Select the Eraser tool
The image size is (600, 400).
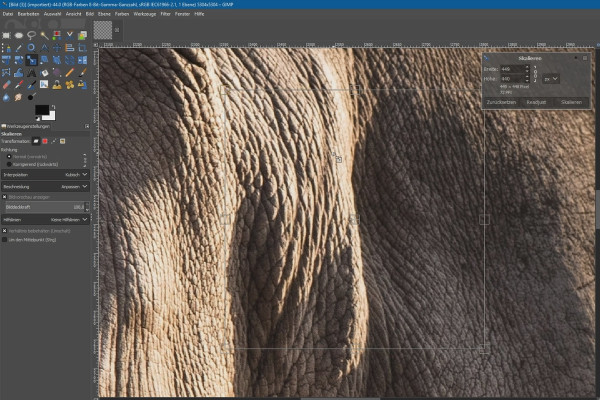(x=6, y=85)
